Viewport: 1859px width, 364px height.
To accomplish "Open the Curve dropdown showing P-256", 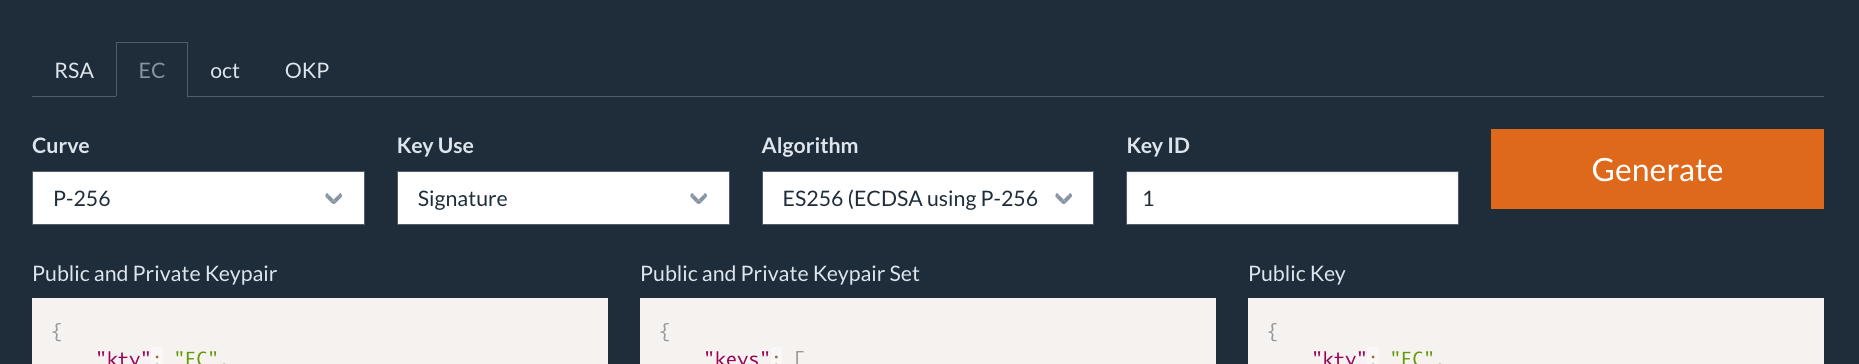I will (x=198, y=198).
